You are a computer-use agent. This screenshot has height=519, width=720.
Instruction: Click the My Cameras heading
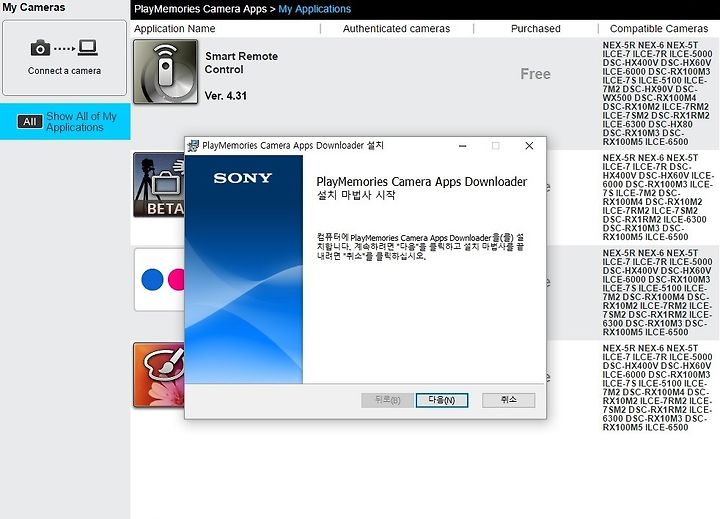click(x=34, y=7)
